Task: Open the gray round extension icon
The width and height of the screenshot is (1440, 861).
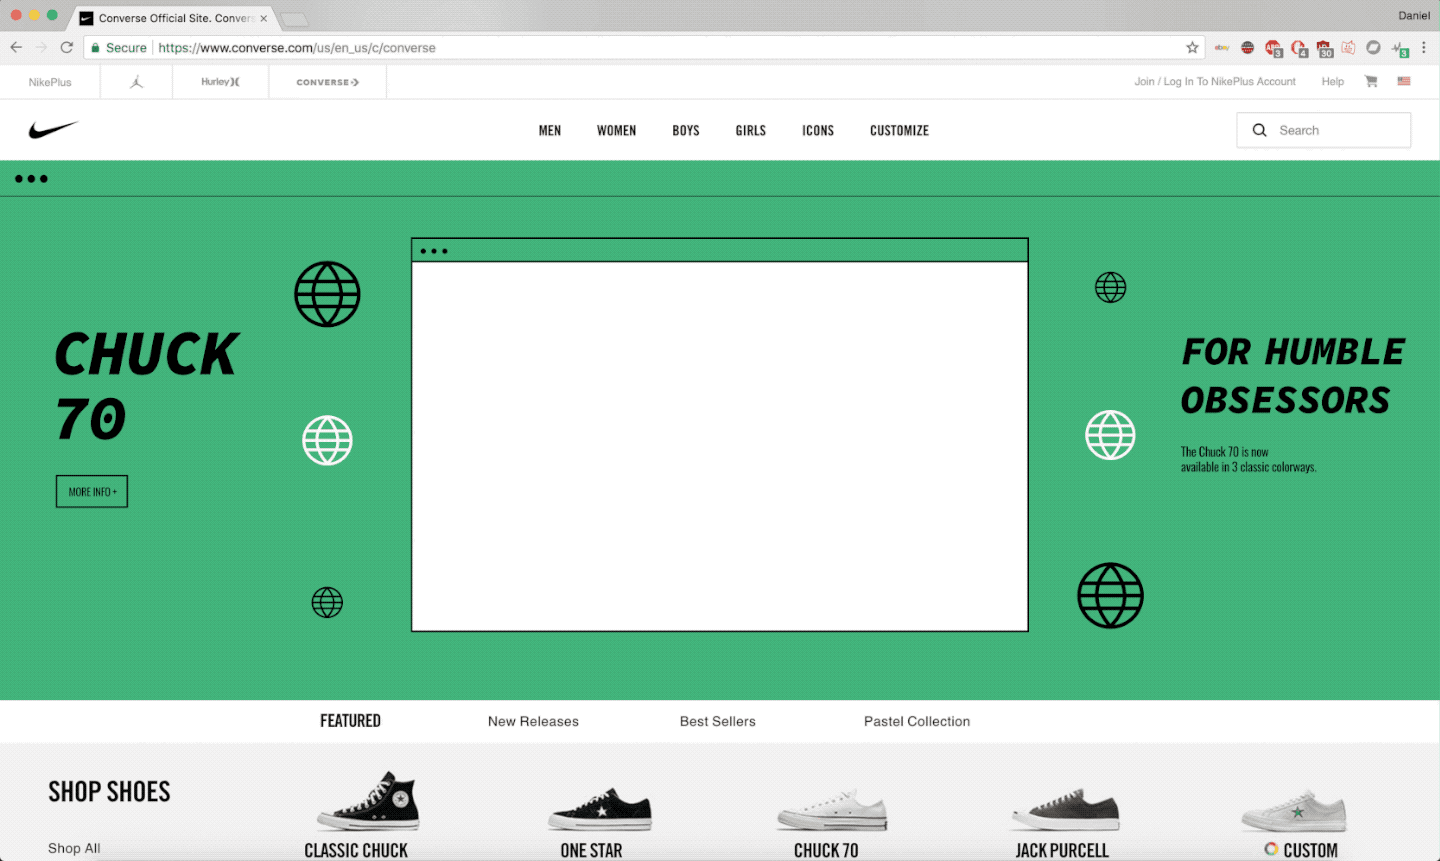Action: point(1373,47)
